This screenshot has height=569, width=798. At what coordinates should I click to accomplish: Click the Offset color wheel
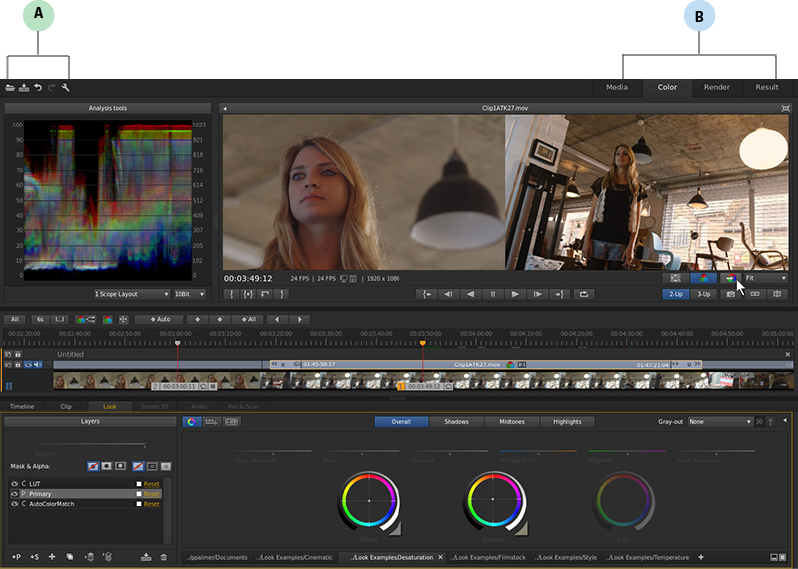(369, 499)
